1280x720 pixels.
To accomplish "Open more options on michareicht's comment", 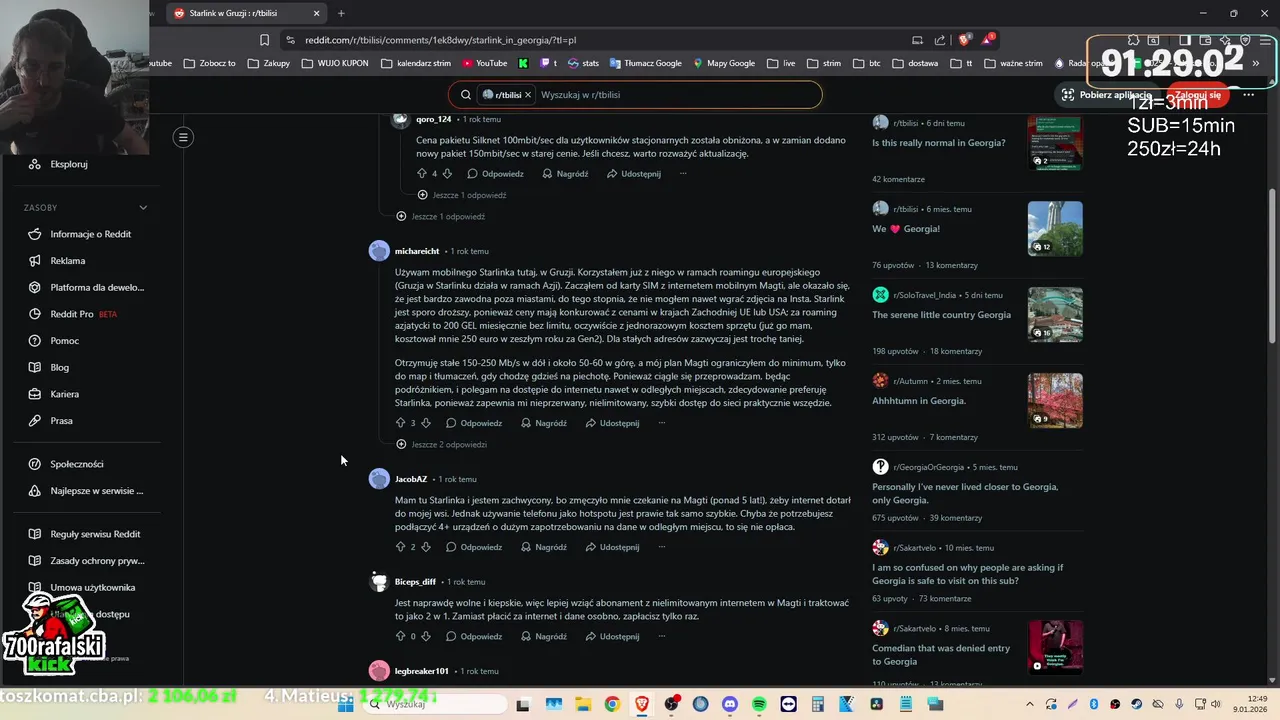I will coord(661,423).
